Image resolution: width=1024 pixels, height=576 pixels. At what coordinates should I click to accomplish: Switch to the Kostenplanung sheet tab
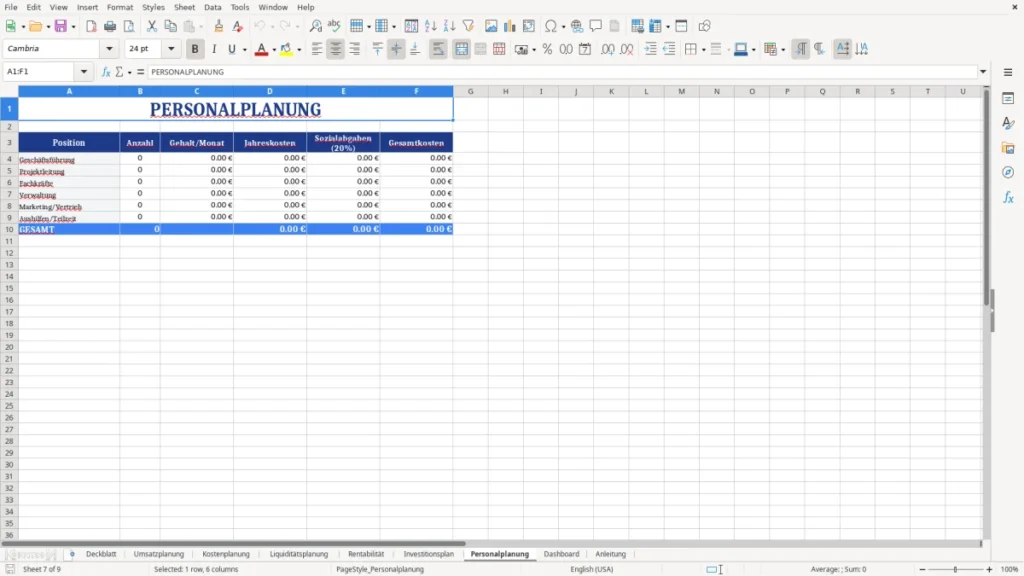point(226,554)
